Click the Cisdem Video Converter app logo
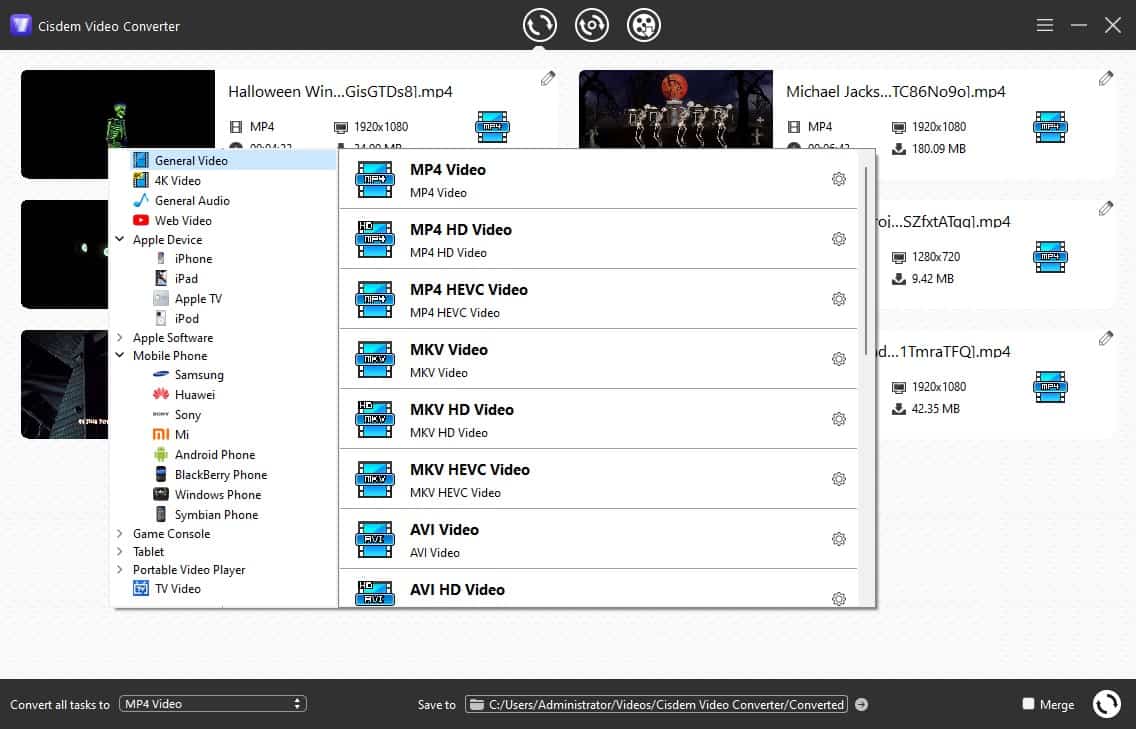 coord(20,25)
